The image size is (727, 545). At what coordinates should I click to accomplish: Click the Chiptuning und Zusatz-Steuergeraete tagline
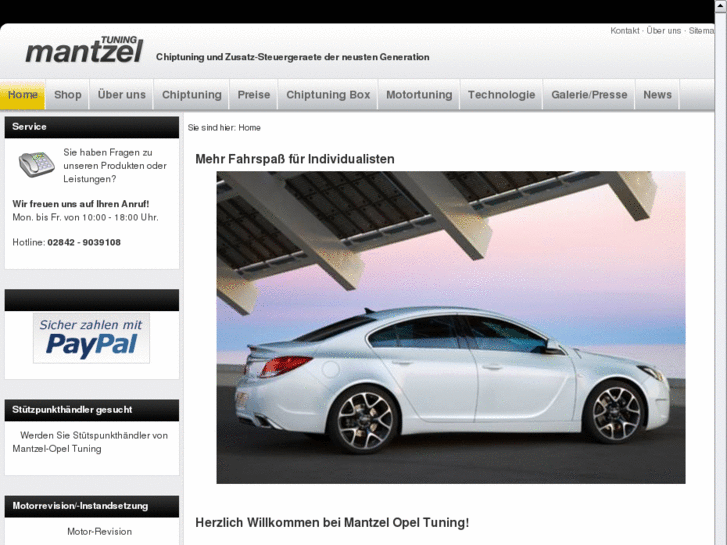pyautogui.click(x=293, y=57)
